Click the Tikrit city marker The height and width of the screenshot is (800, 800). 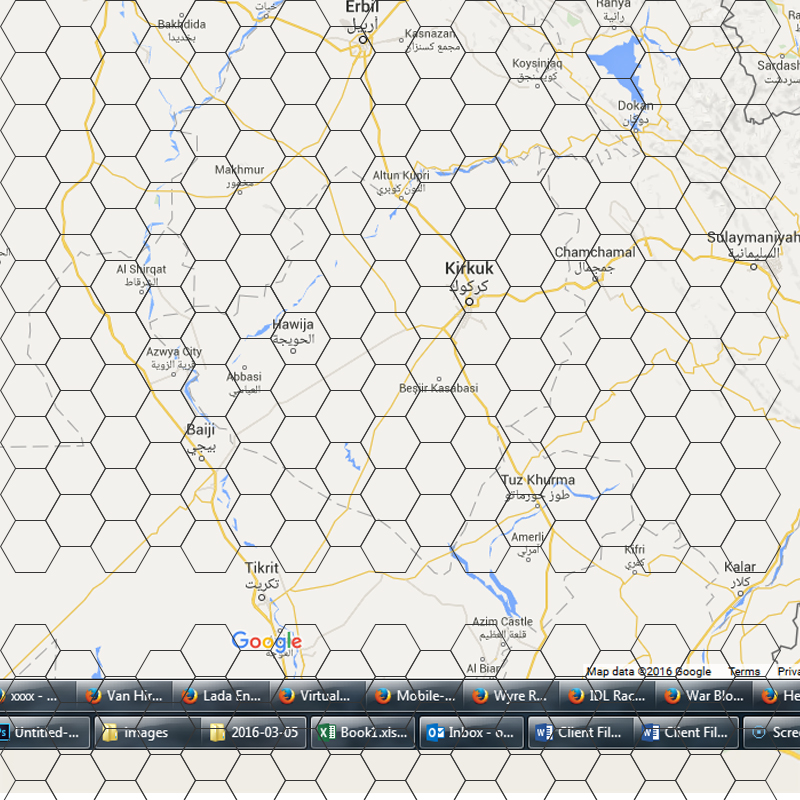pyautogui.click(x=261, y=597)
